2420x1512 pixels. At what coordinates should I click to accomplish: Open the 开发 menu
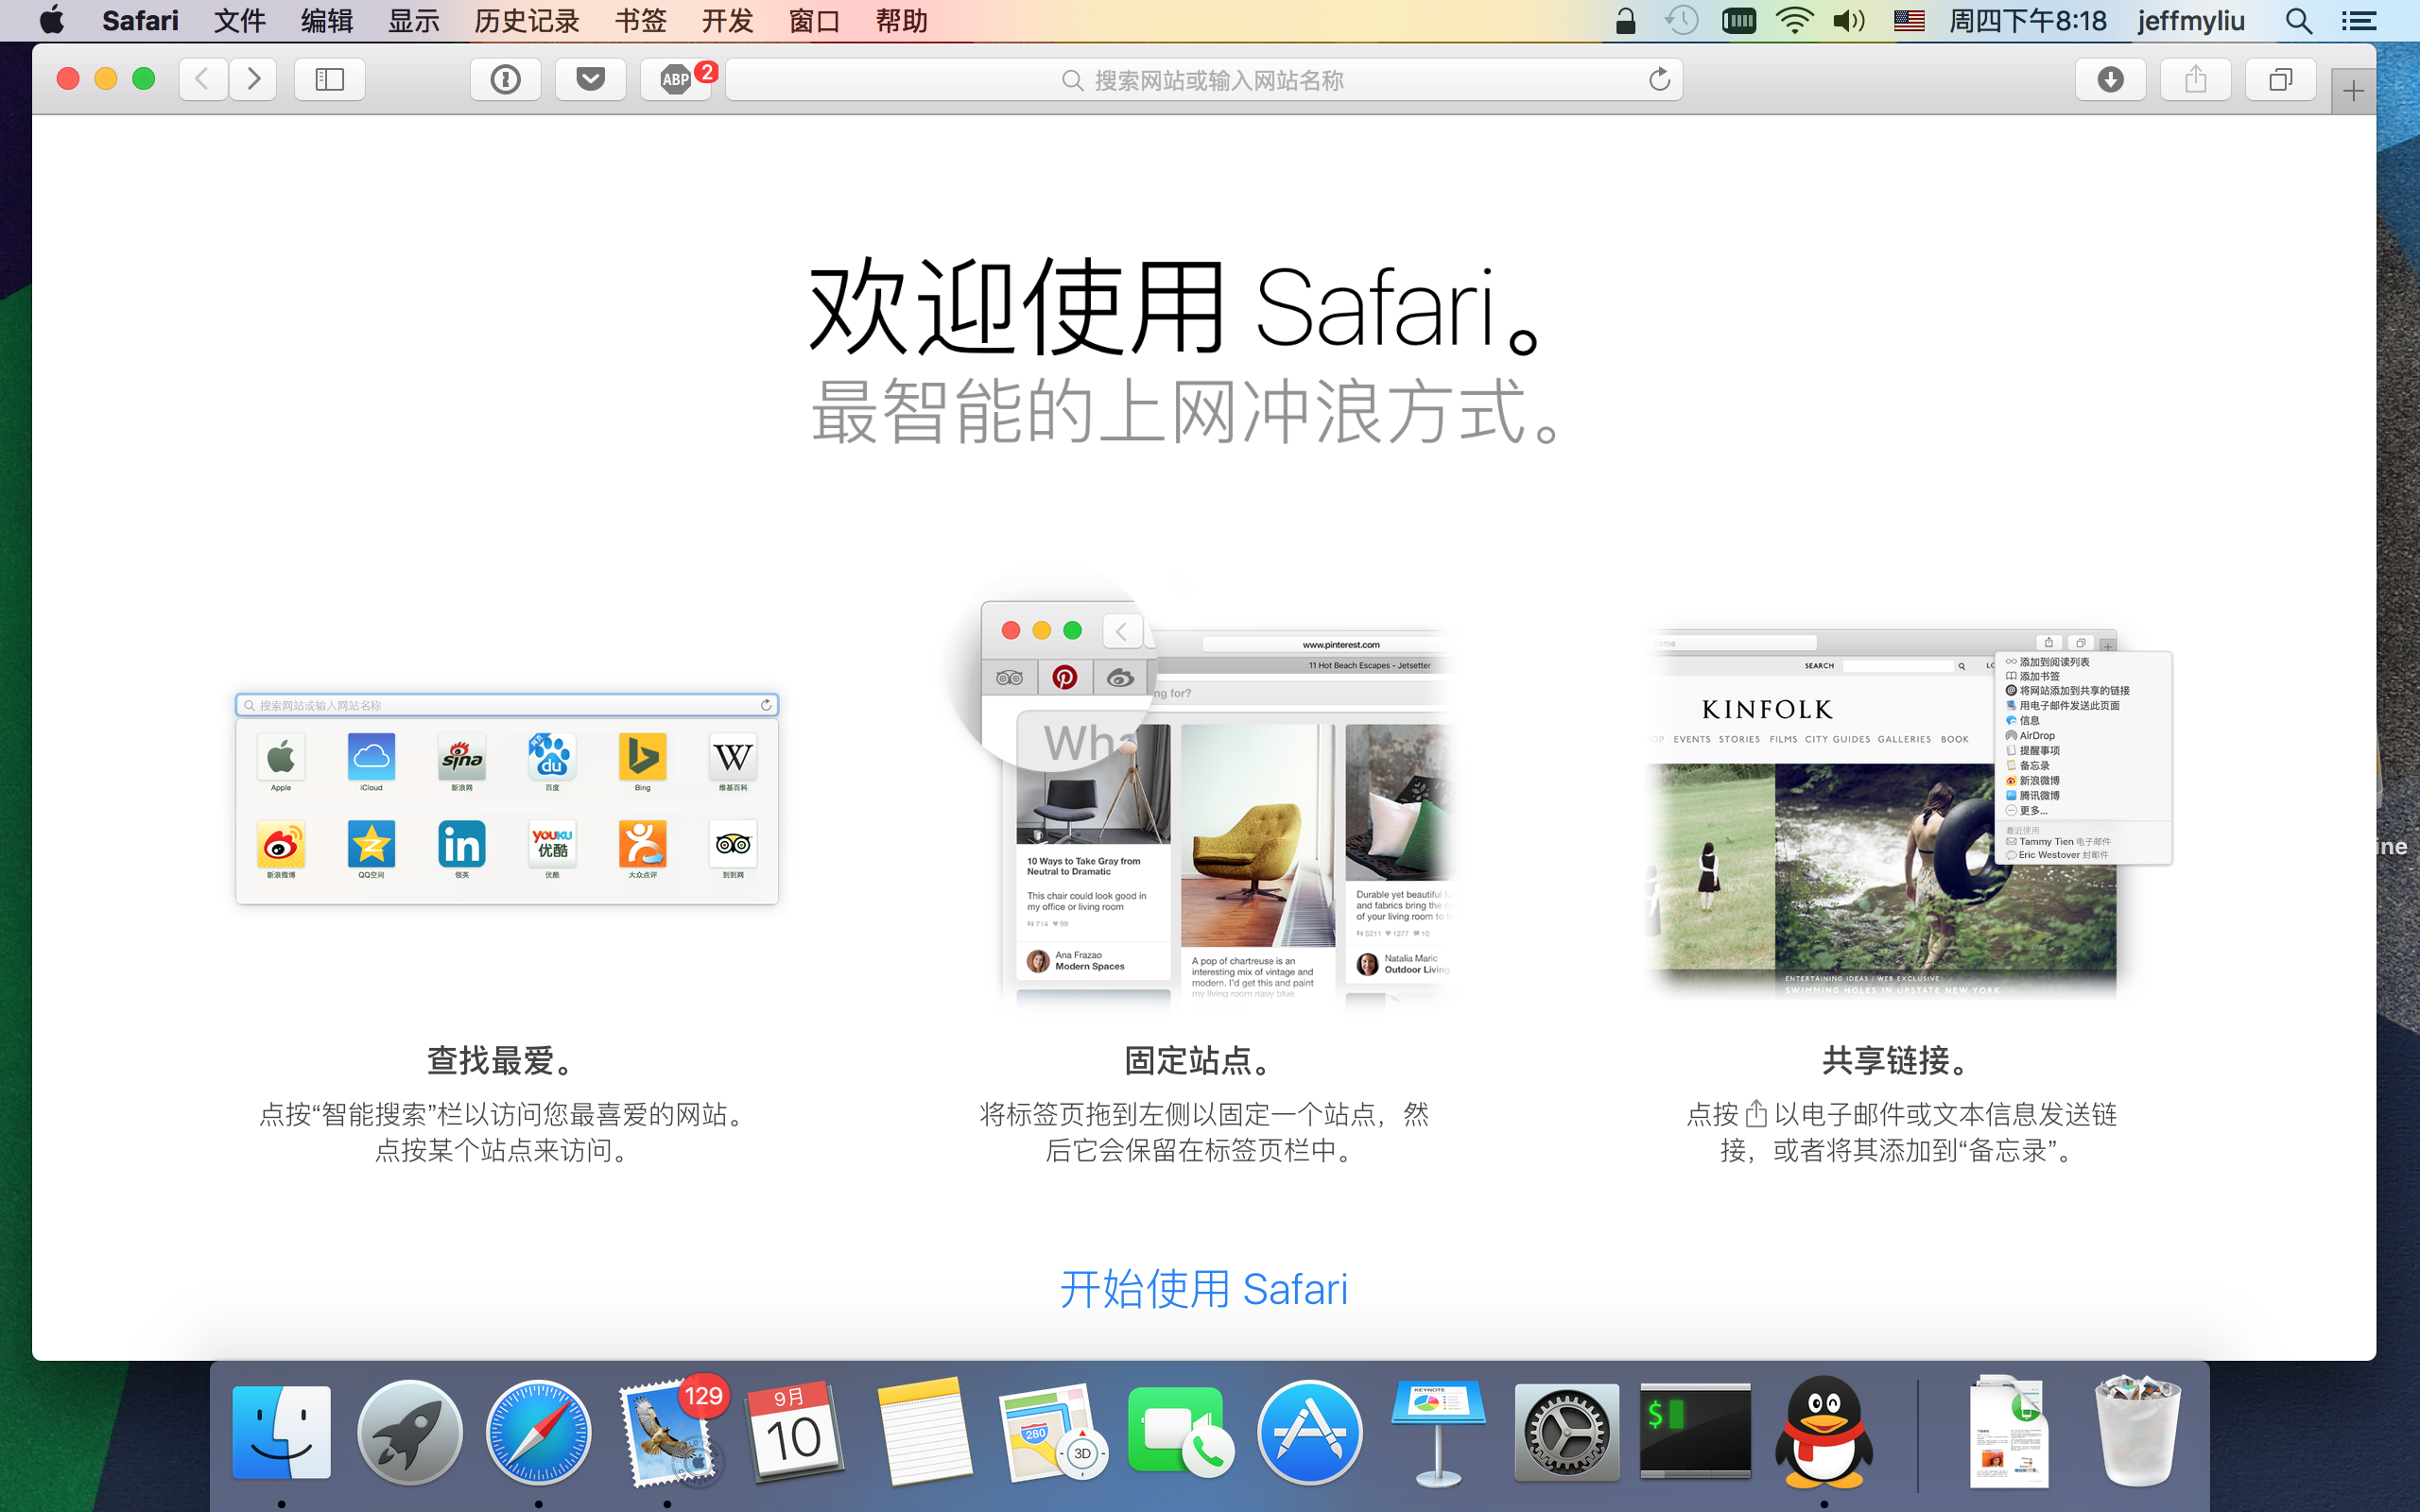point(727,20)
